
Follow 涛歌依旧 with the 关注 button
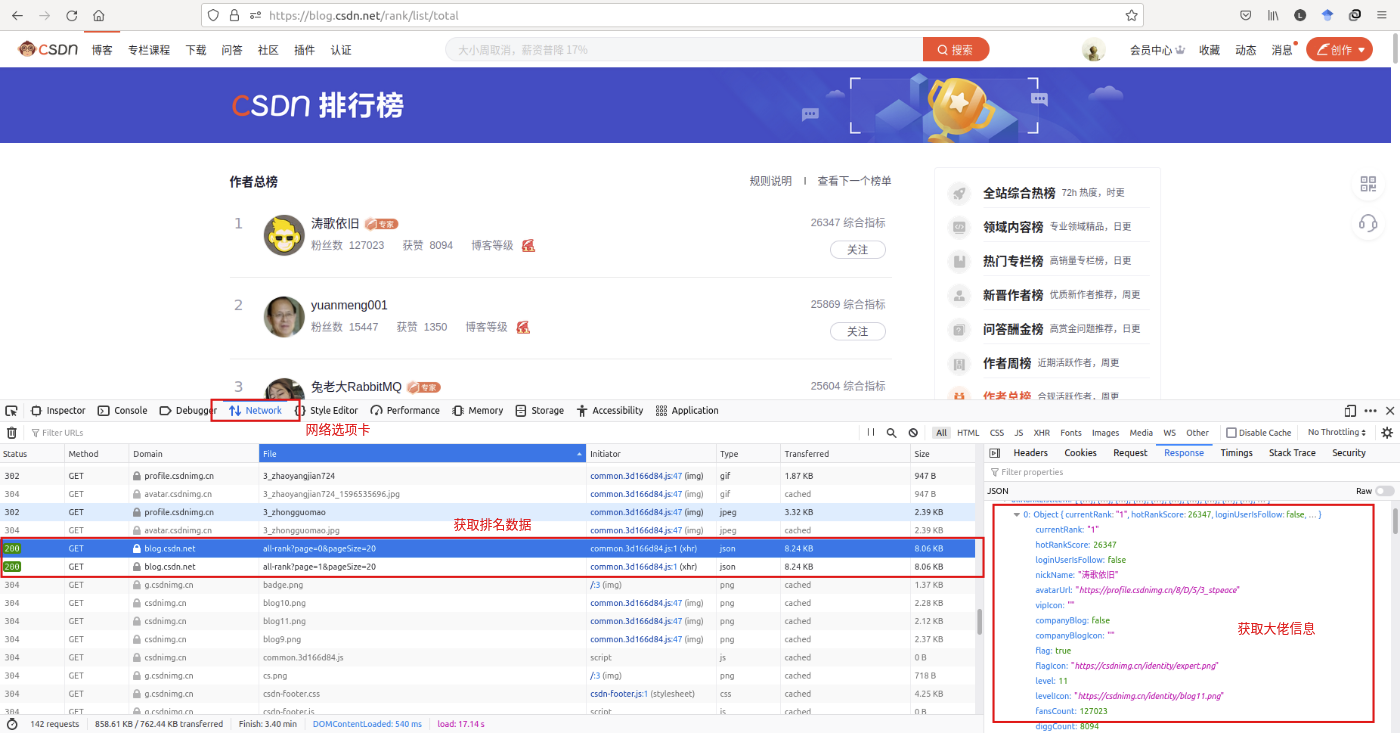(857, 249)
